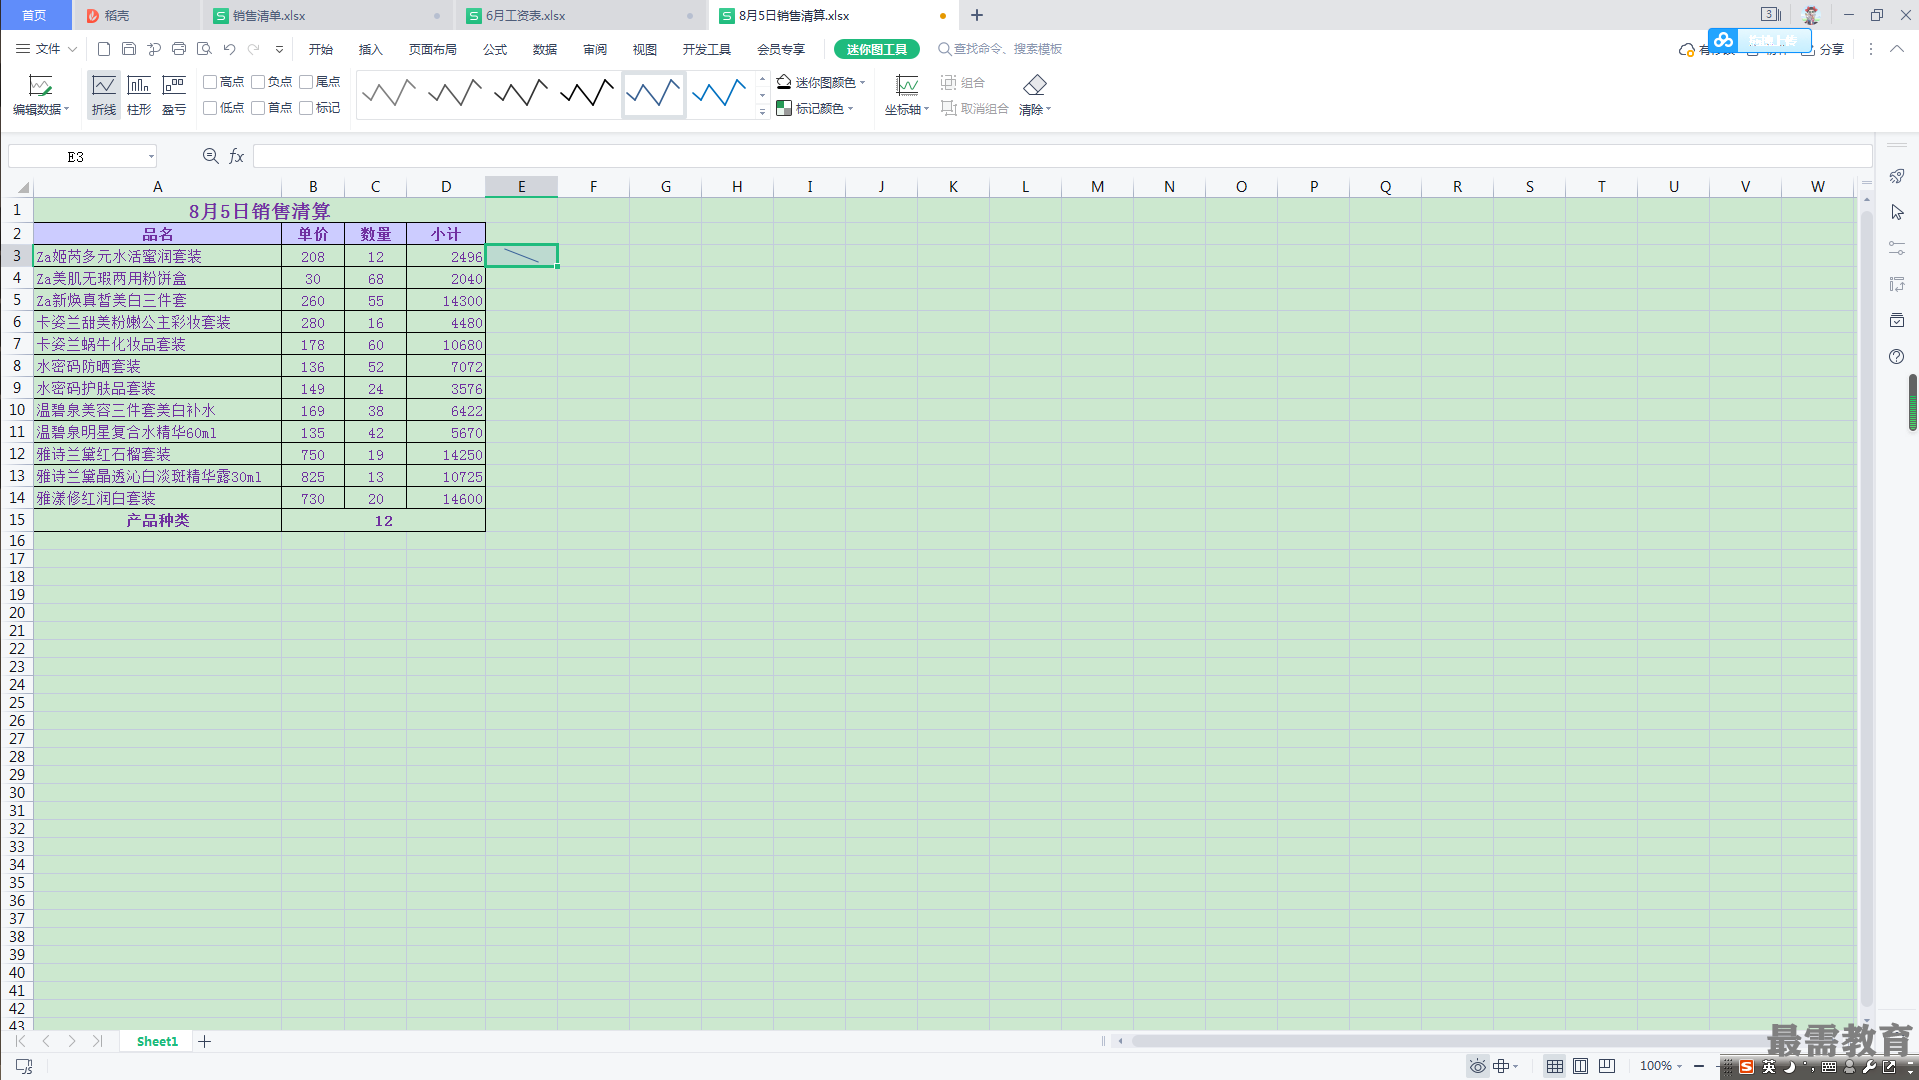Screen dimensions: 1919x1080
Task: Click the zoom magnifier icon beside formula bar
Action: pos(210,156)
